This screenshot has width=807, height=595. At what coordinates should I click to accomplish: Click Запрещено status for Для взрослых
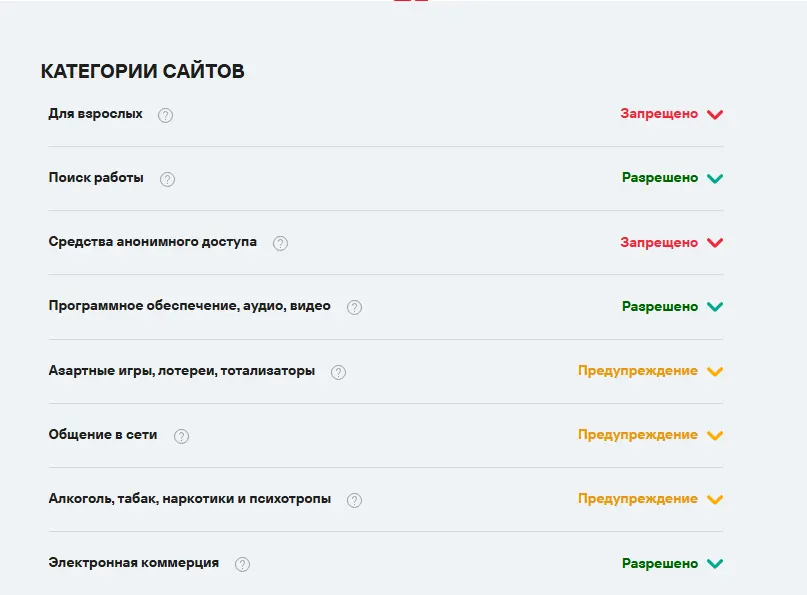[x=659, y=113]
